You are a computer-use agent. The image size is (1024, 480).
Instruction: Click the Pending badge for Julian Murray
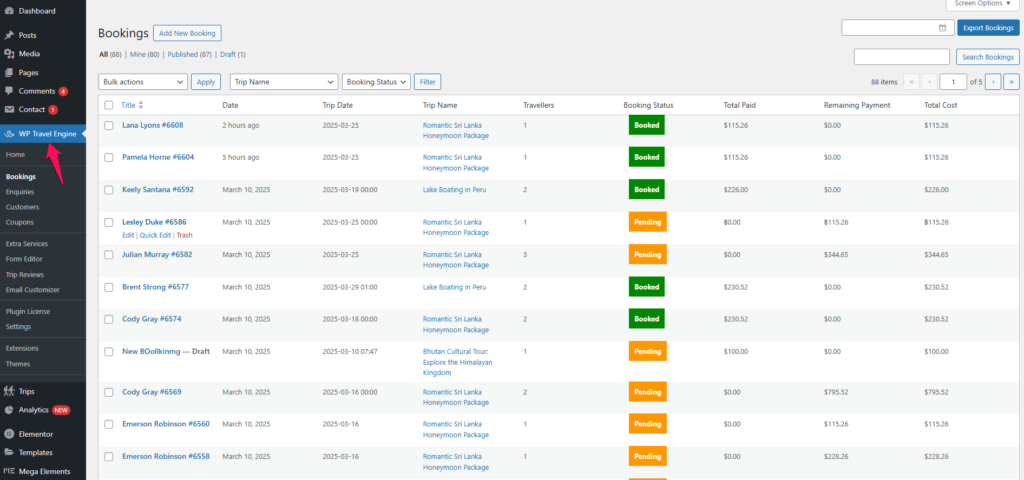[x=648, y=254]
